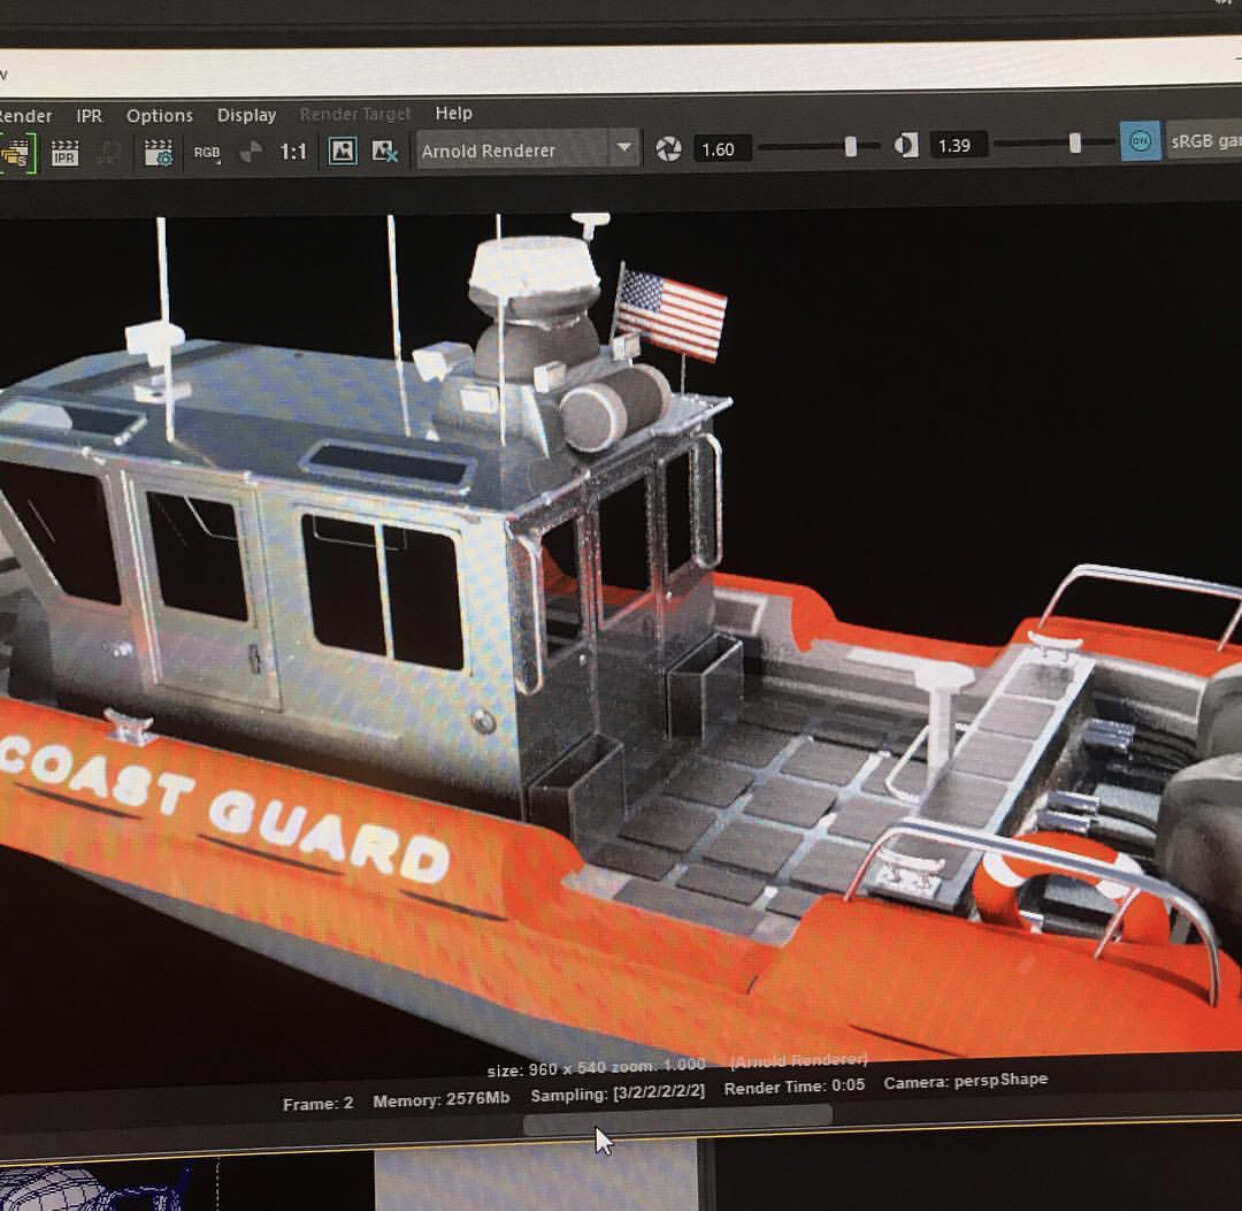1242x1211 pixels.
Task: Open the Display menu
Action: coord(246,114)
